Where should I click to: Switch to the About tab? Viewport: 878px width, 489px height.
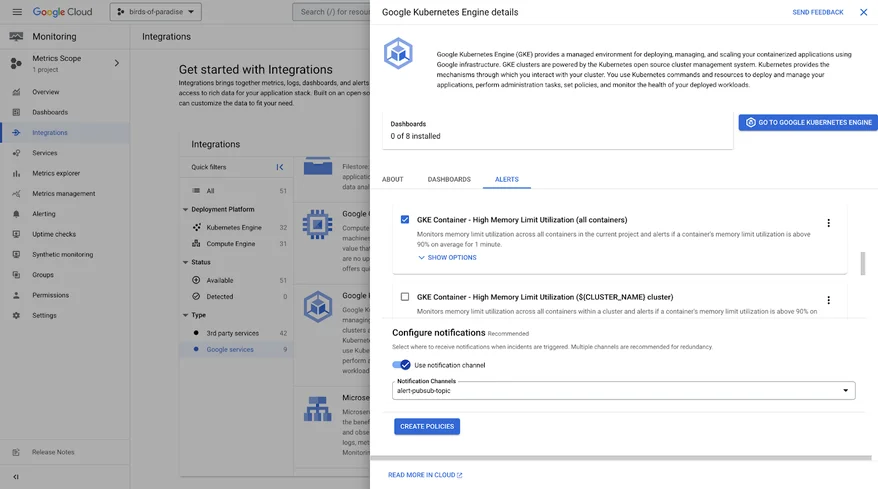coord(393,180)
